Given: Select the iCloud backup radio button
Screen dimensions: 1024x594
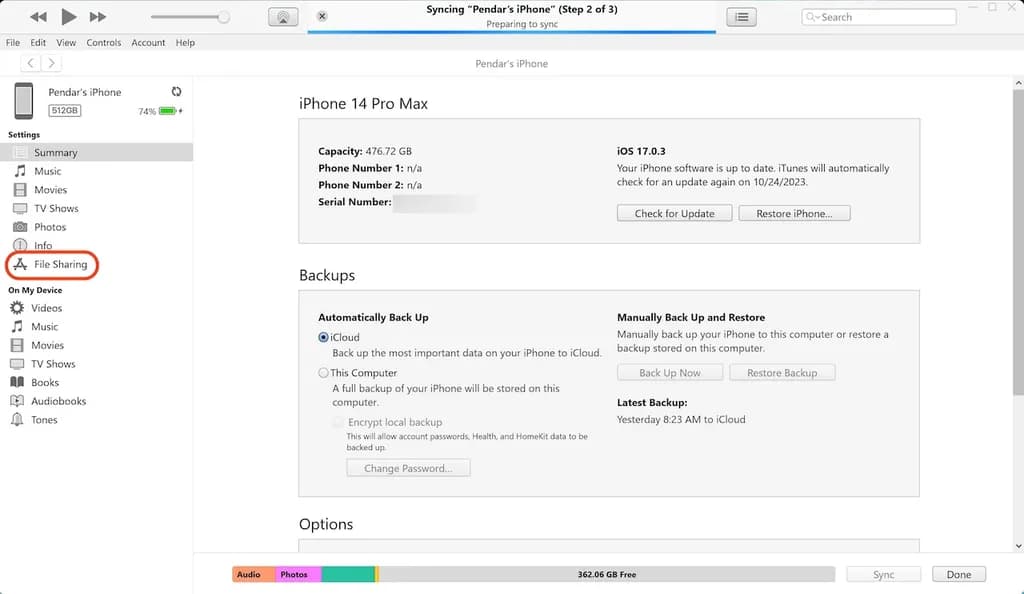Looking at the screenshot, I should point(324,338).
